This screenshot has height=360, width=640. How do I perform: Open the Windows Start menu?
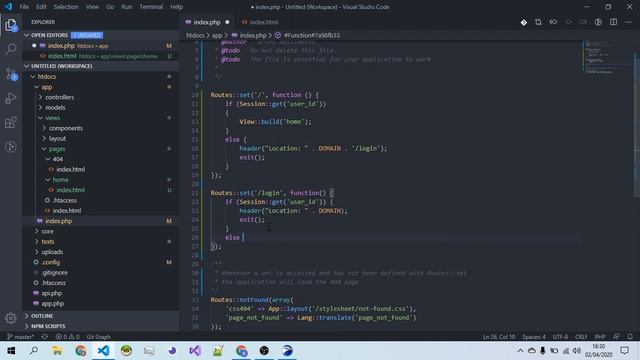[x=11, y=351]
